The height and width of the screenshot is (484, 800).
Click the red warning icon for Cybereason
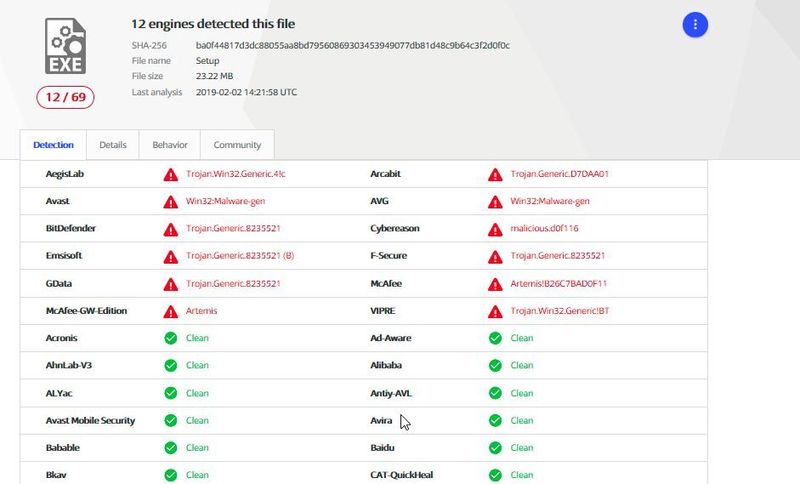pos(495,230)
